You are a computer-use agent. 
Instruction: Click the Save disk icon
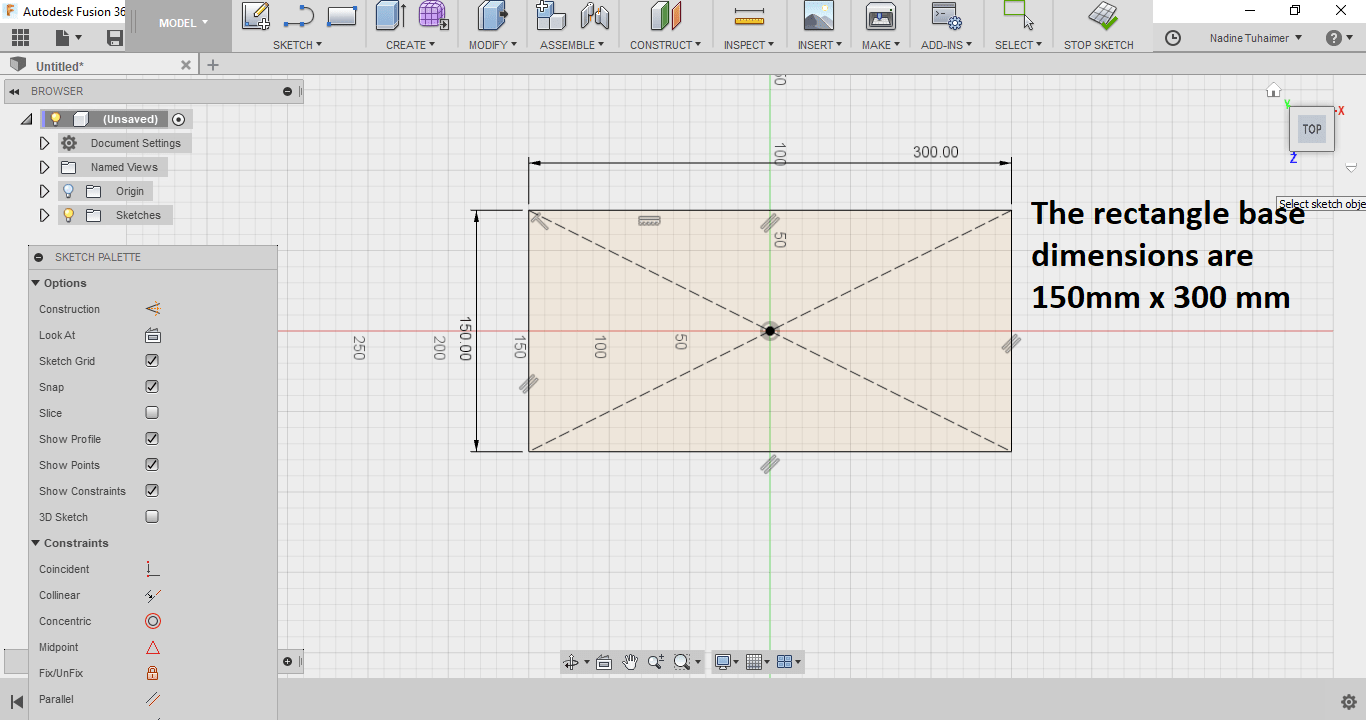tap(115, 38)
